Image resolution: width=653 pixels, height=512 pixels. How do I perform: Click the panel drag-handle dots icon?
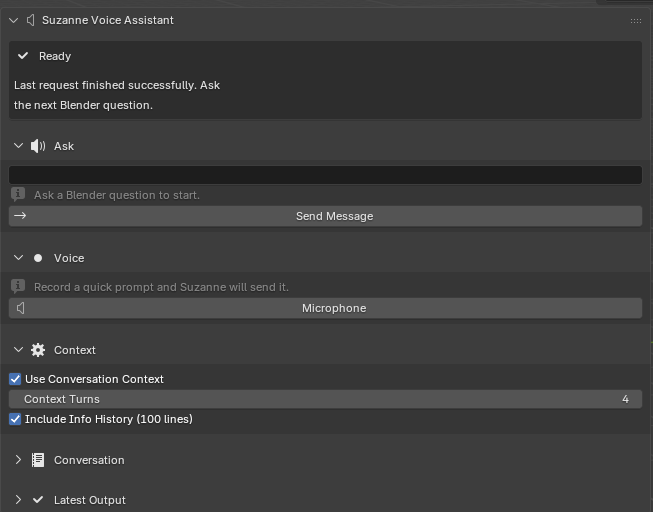click(x=636, y=20)
